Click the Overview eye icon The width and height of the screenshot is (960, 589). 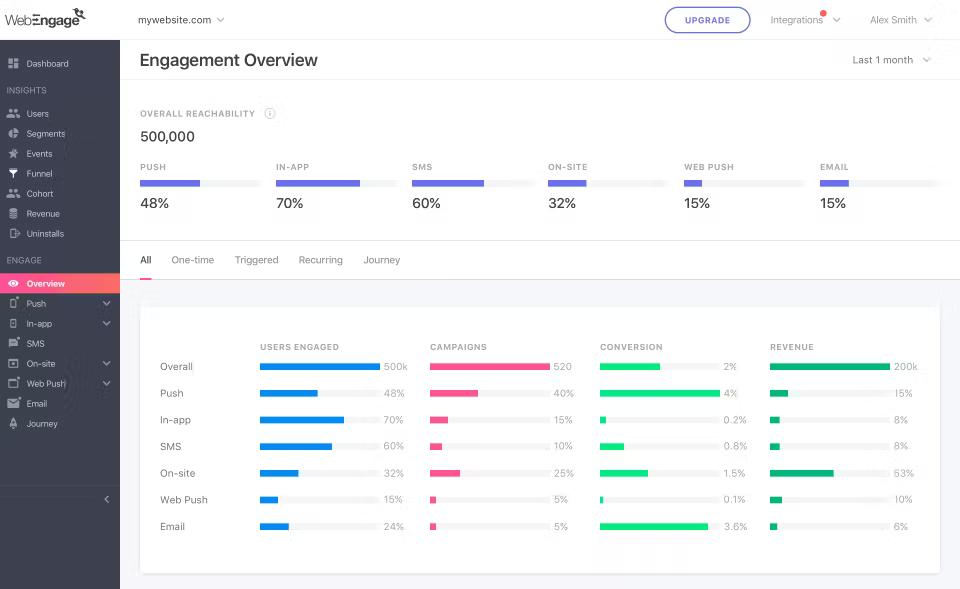pyautogui.click(x=13, y=283)
